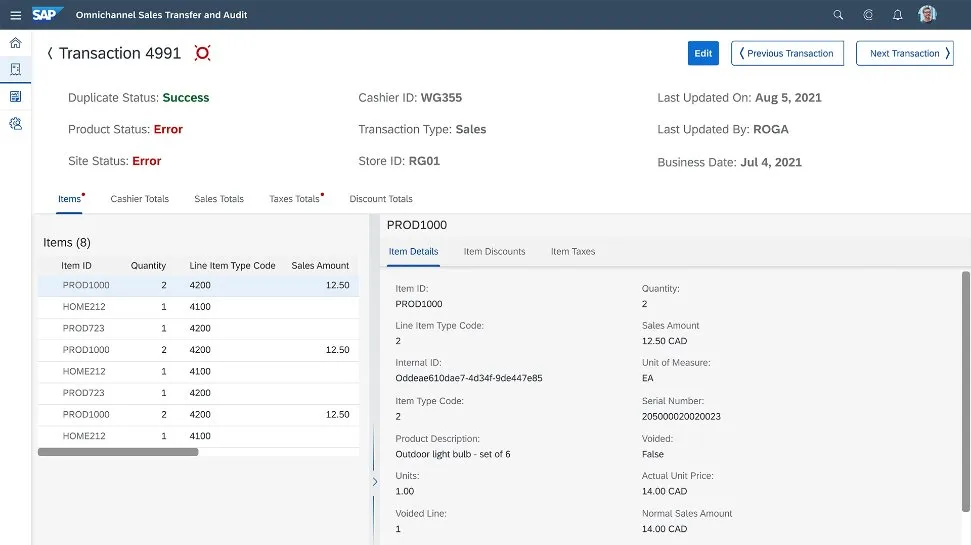Go to Previous Transaction
Image resolution: width=971 pixels, height=545 pixels.
pos(787,53)
